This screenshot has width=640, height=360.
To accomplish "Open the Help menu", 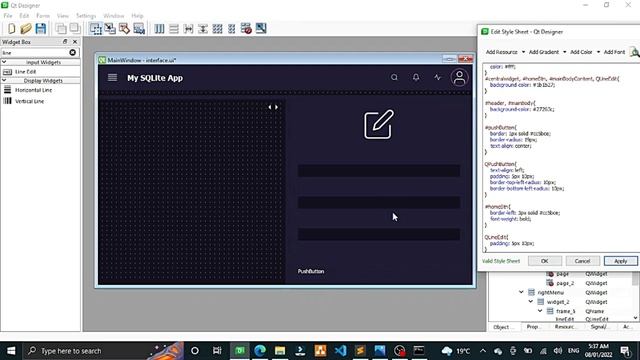I will click(x=137, y=16).
